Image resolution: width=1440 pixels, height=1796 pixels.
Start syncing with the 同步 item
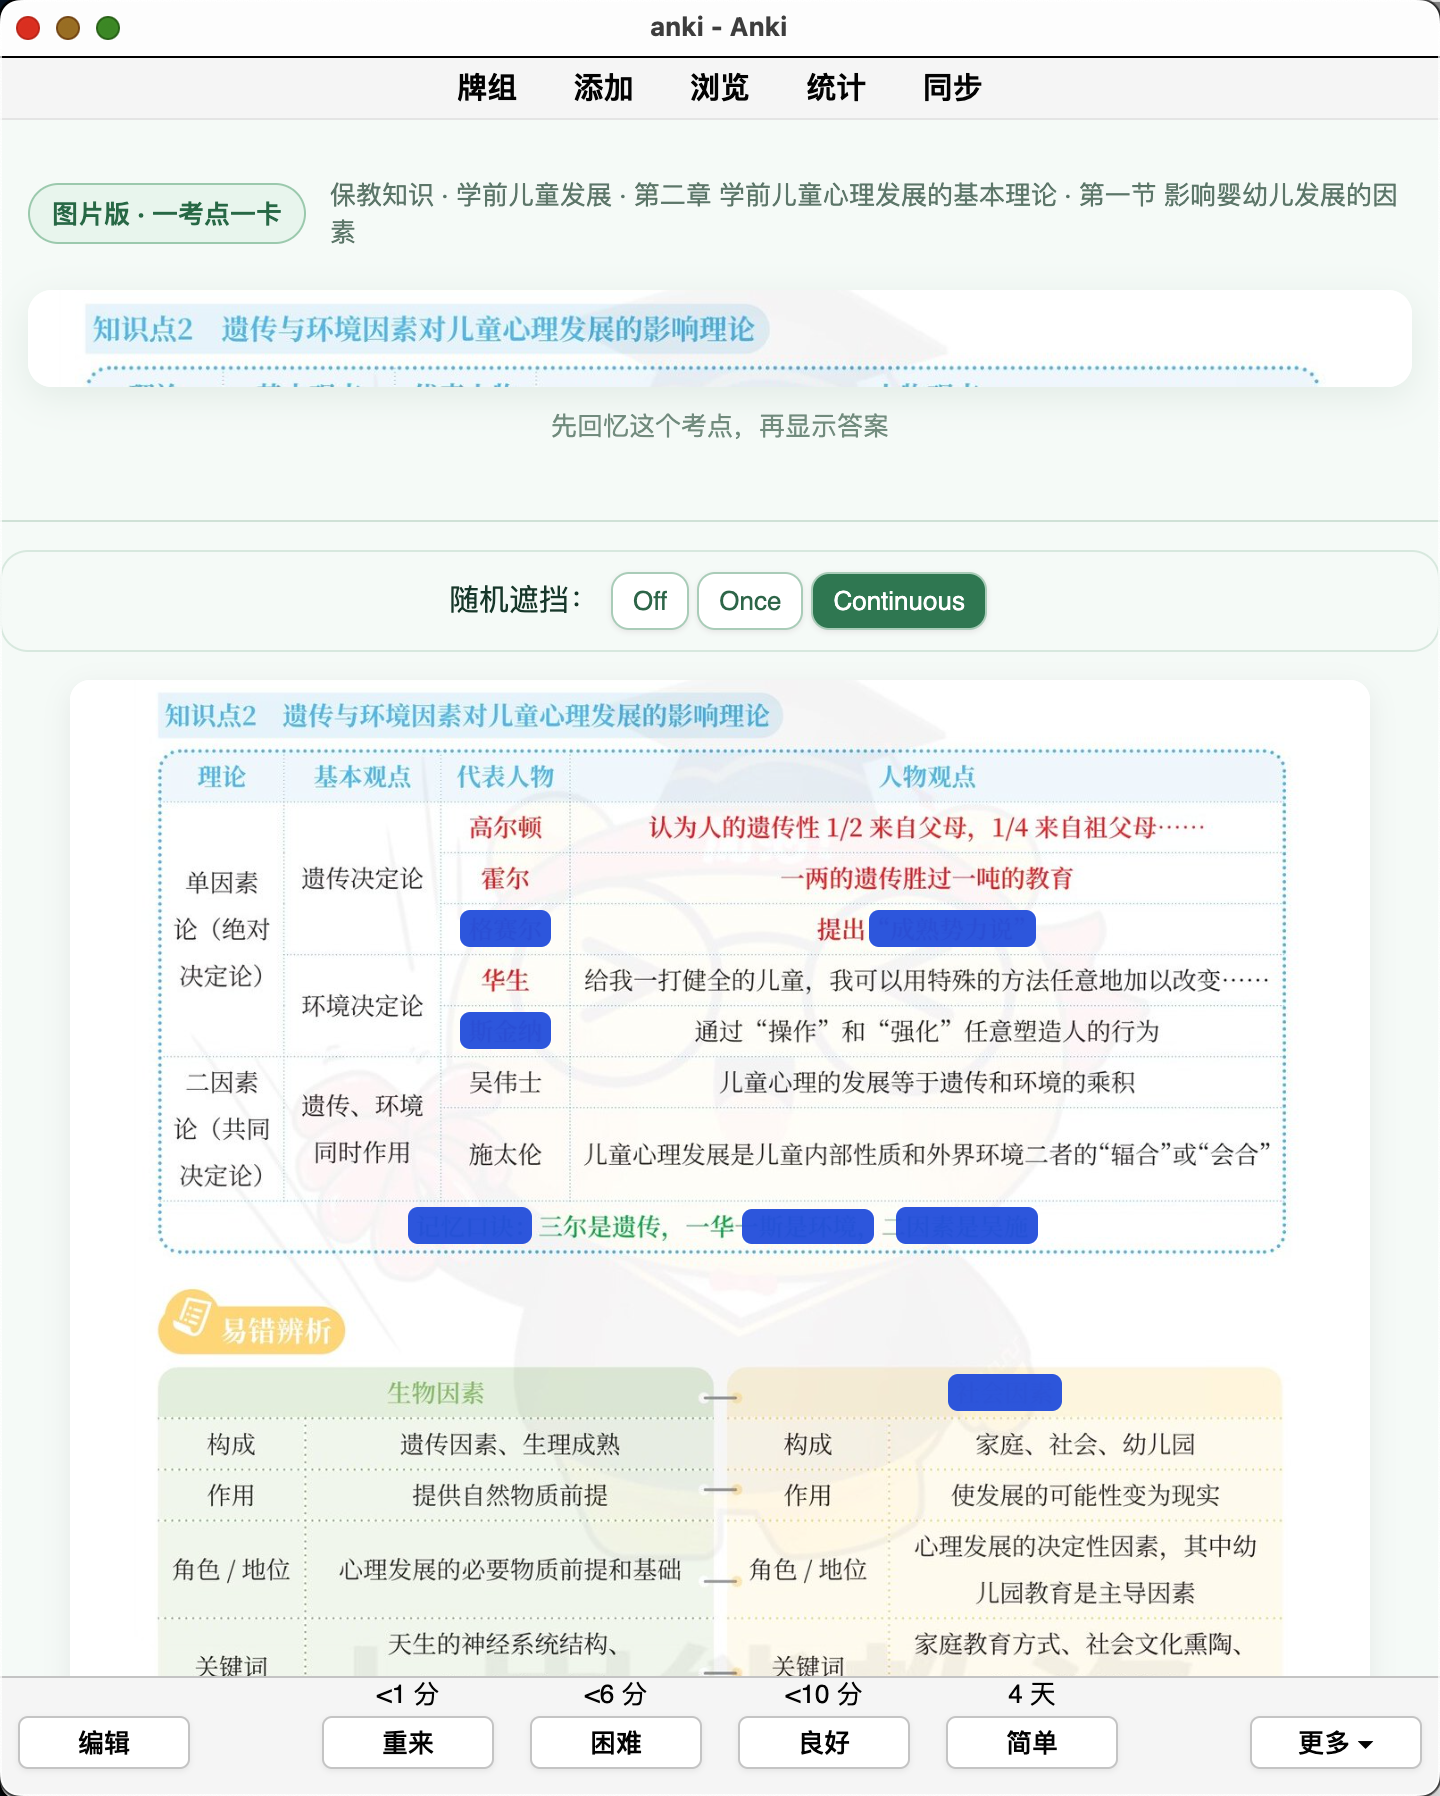pyautogui.click(x=952, y=88)
